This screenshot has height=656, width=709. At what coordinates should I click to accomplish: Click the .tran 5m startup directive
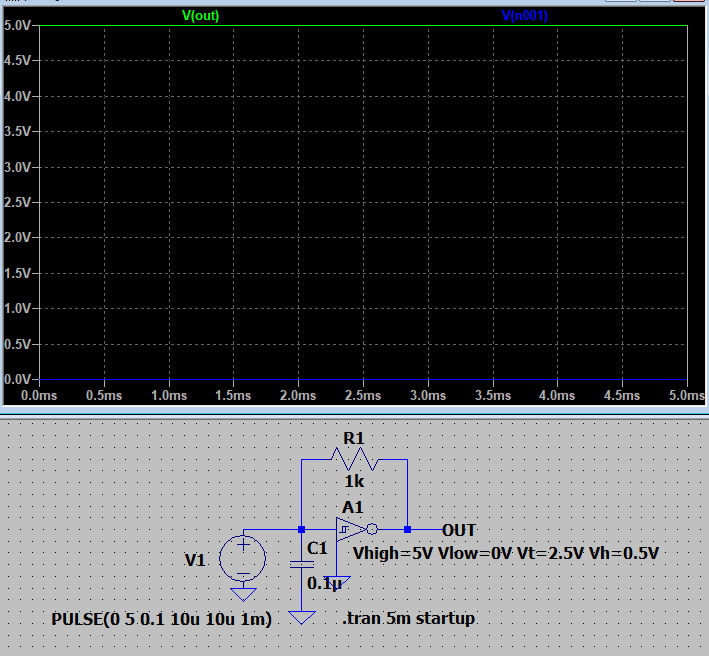pos(408,619)
